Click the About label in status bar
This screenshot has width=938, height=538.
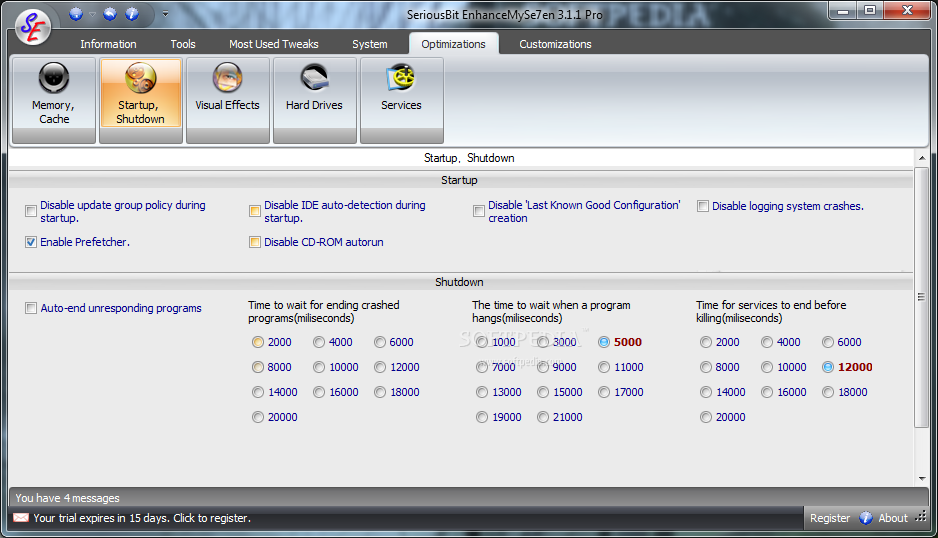point(893,518)
